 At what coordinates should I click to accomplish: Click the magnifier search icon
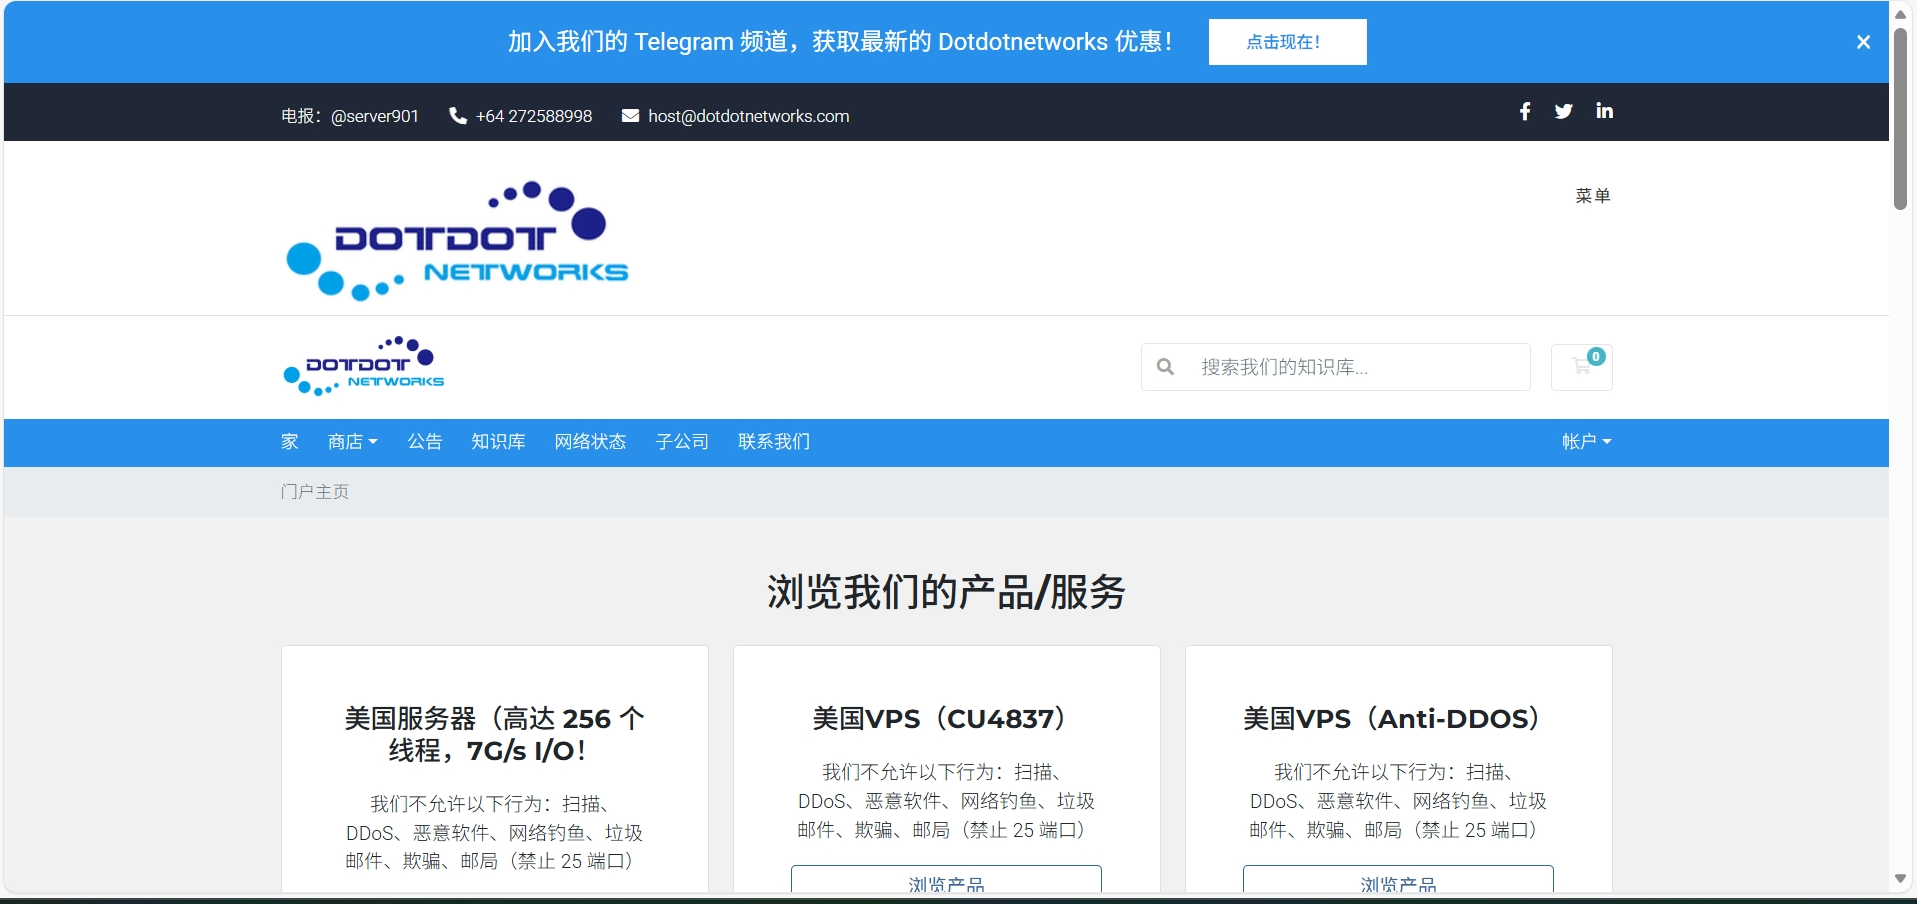[1165, 367]
